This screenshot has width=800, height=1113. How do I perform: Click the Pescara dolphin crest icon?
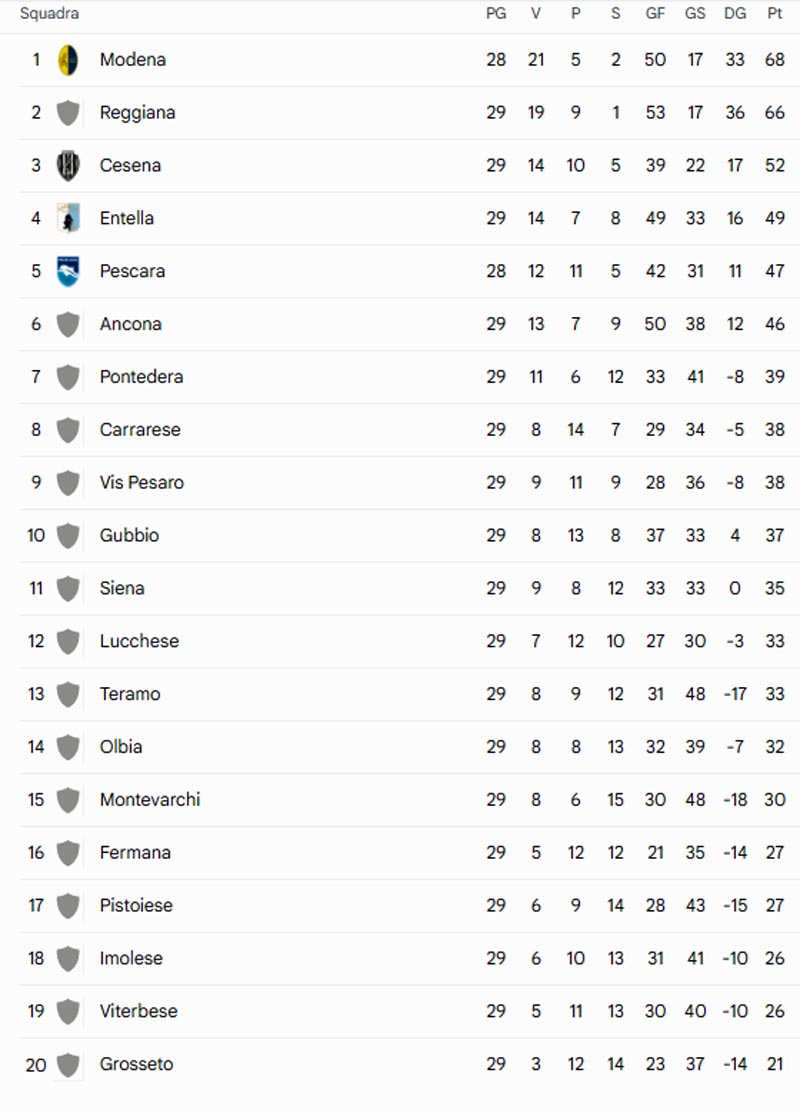(68, 271)
